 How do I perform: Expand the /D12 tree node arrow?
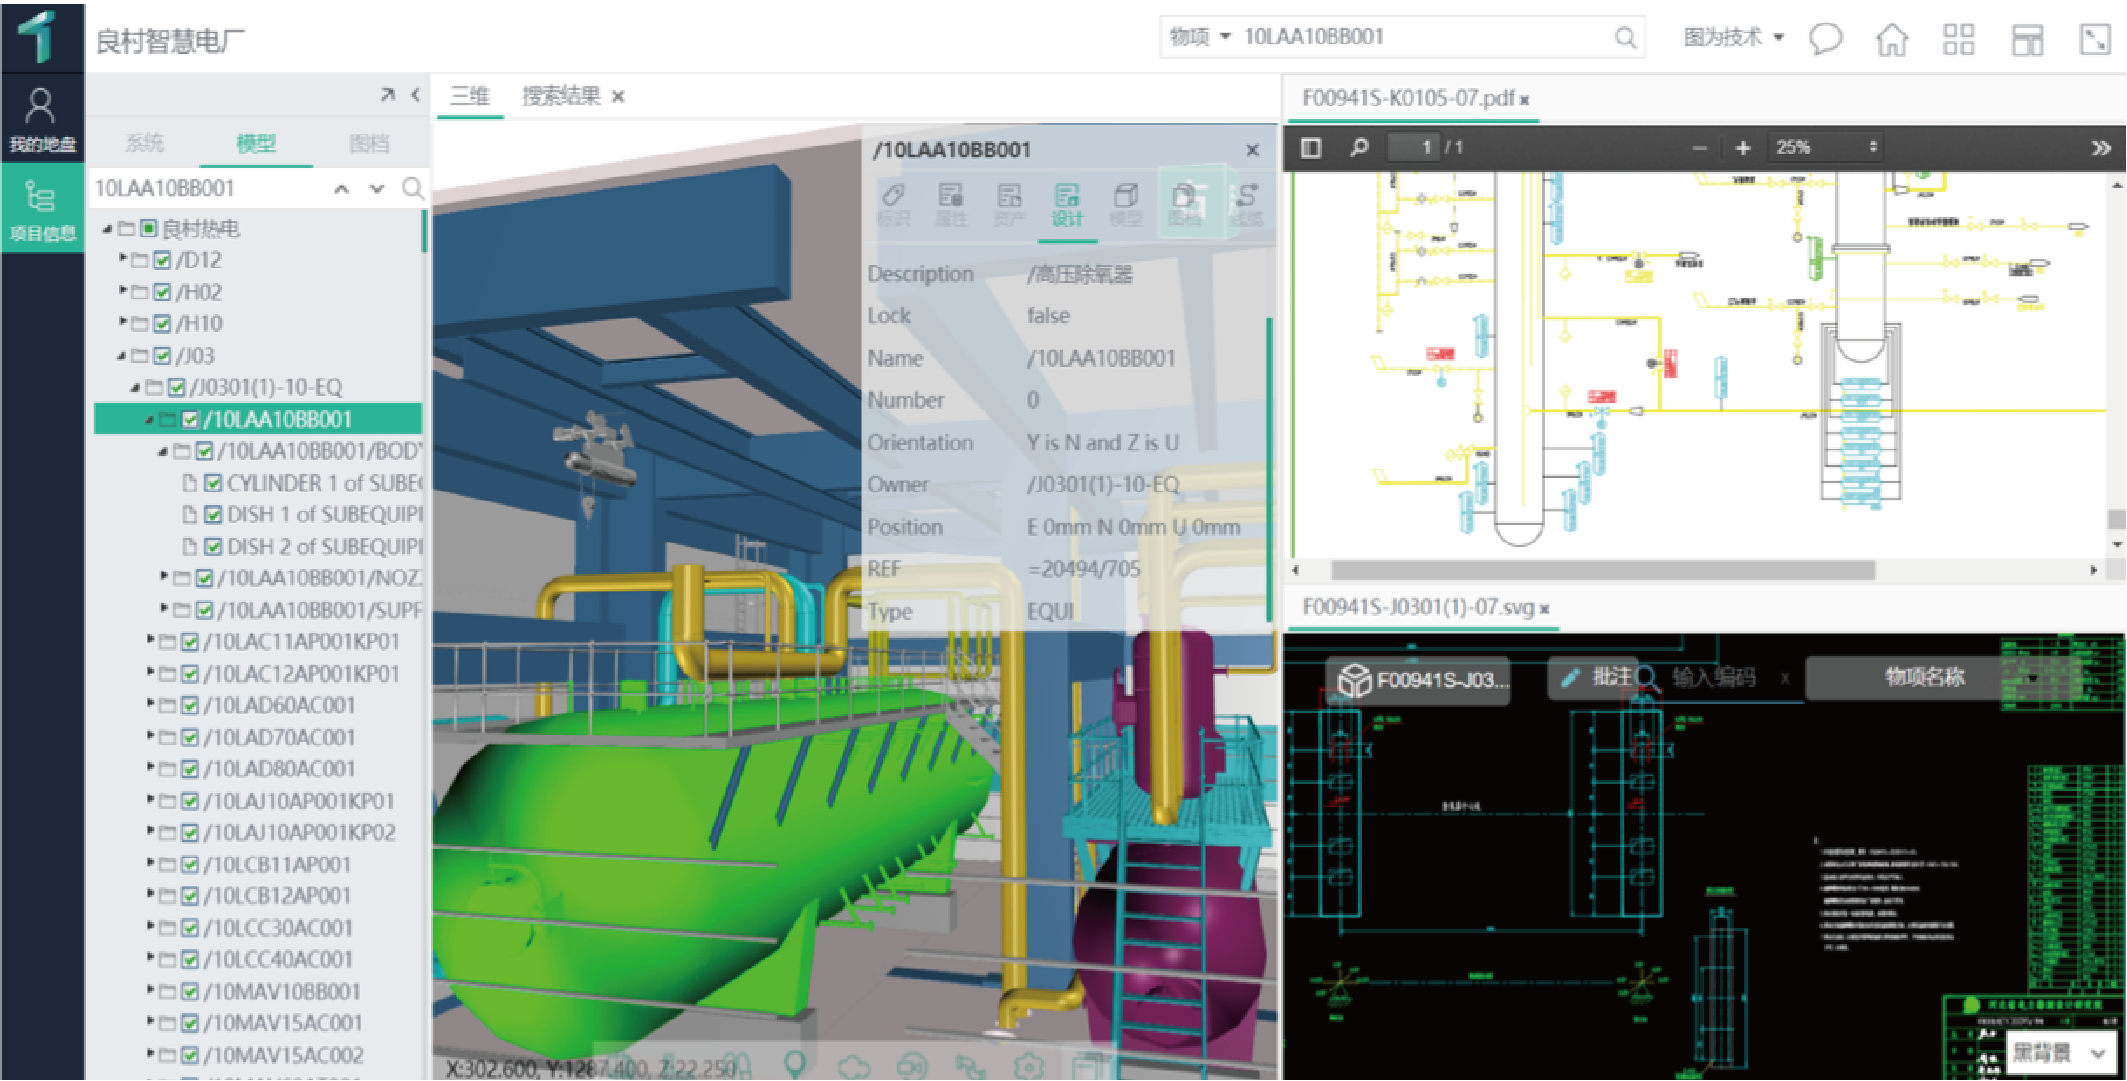pyautogui.click(x=123, y=259)
